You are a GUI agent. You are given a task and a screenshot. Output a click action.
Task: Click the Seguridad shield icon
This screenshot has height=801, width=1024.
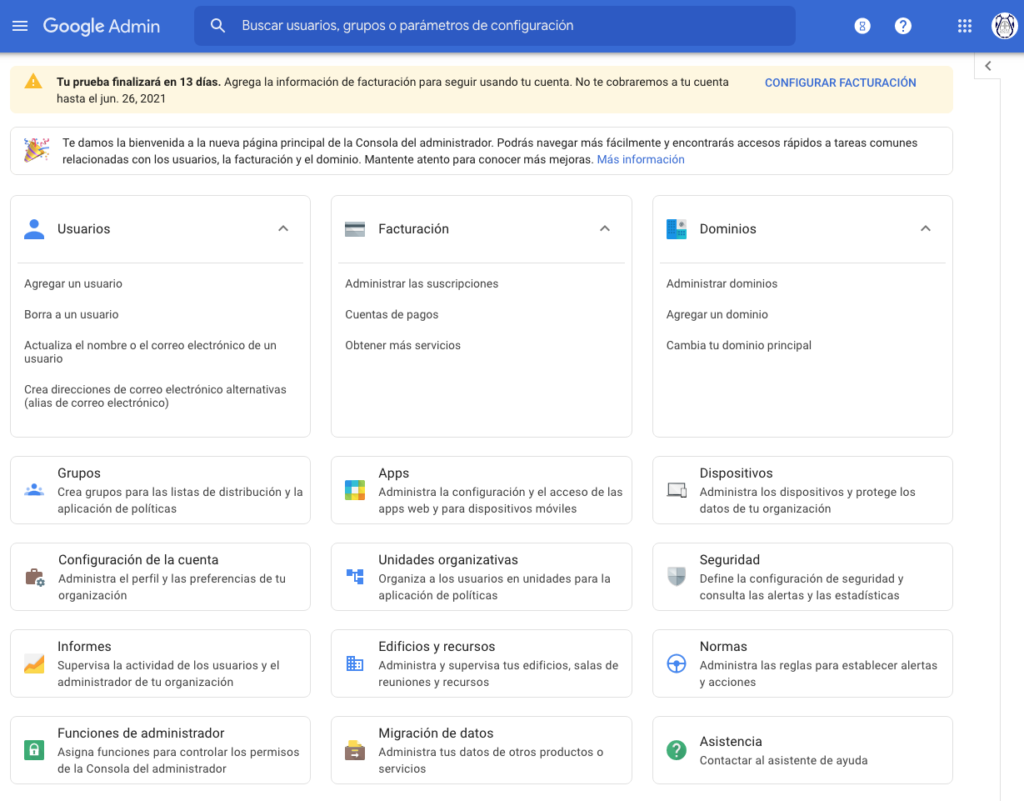tap(677, 576)
